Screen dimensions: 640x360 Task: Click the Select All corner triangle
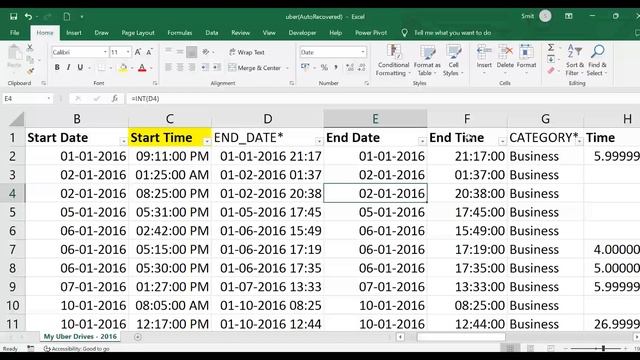click(x=17, y=119)
